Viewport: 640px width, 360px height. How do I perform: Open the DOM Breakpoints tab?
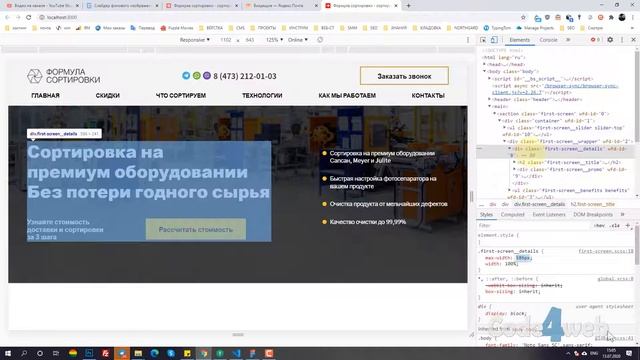click(x=593, y=215)
